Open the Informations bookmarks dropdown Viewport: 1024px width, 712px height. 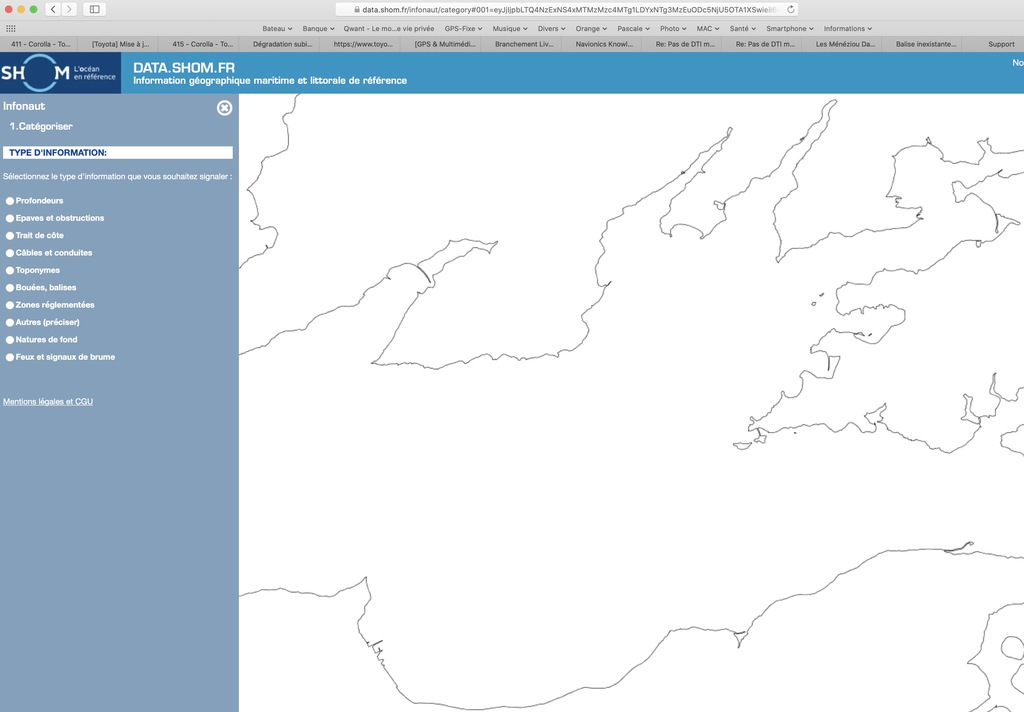[848, 29]
